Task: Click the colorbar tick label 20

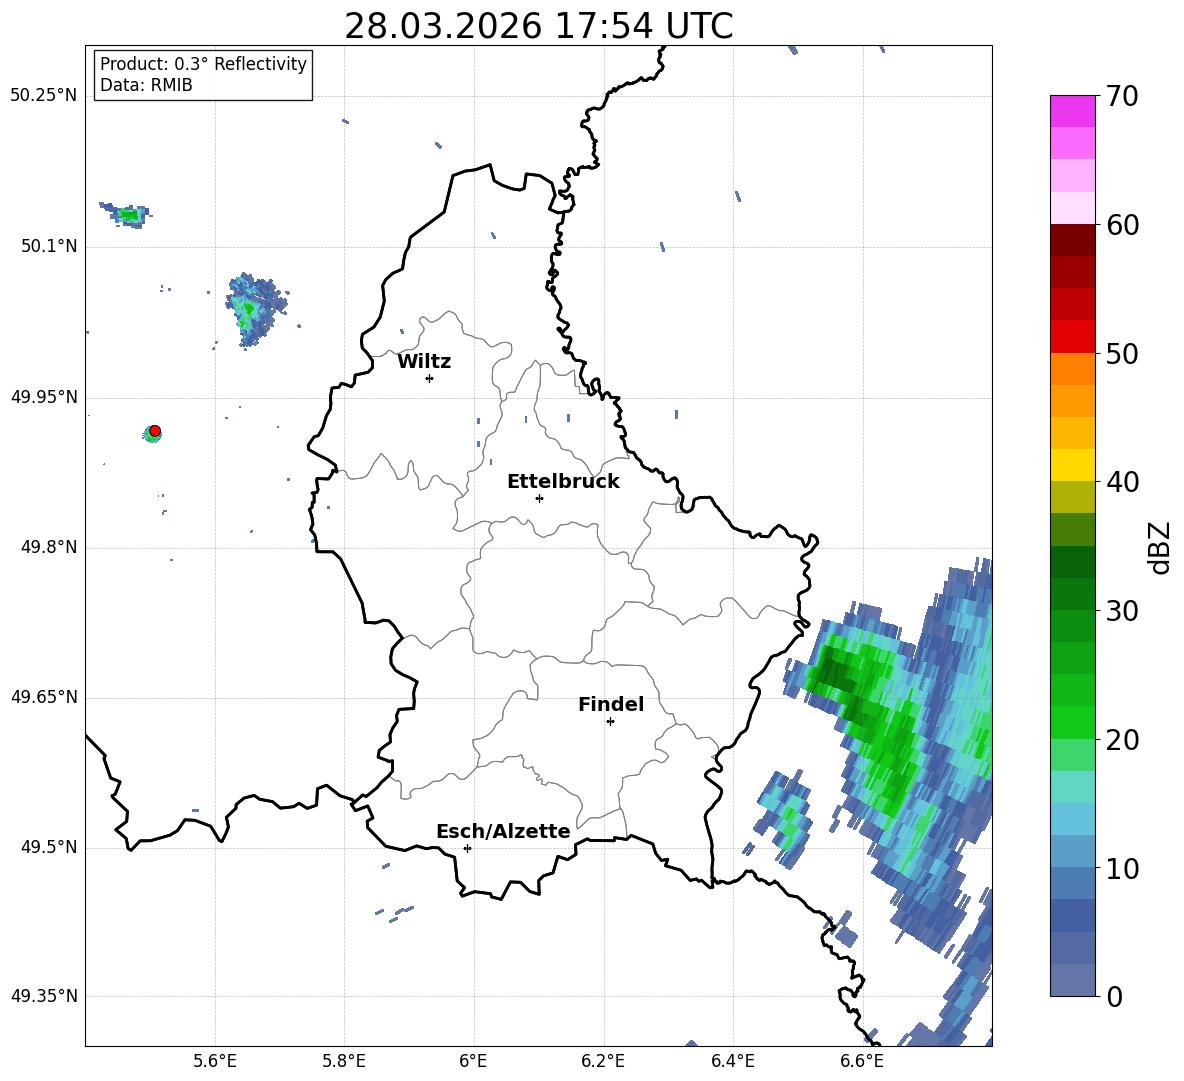Action: (x=1121, y=740)
